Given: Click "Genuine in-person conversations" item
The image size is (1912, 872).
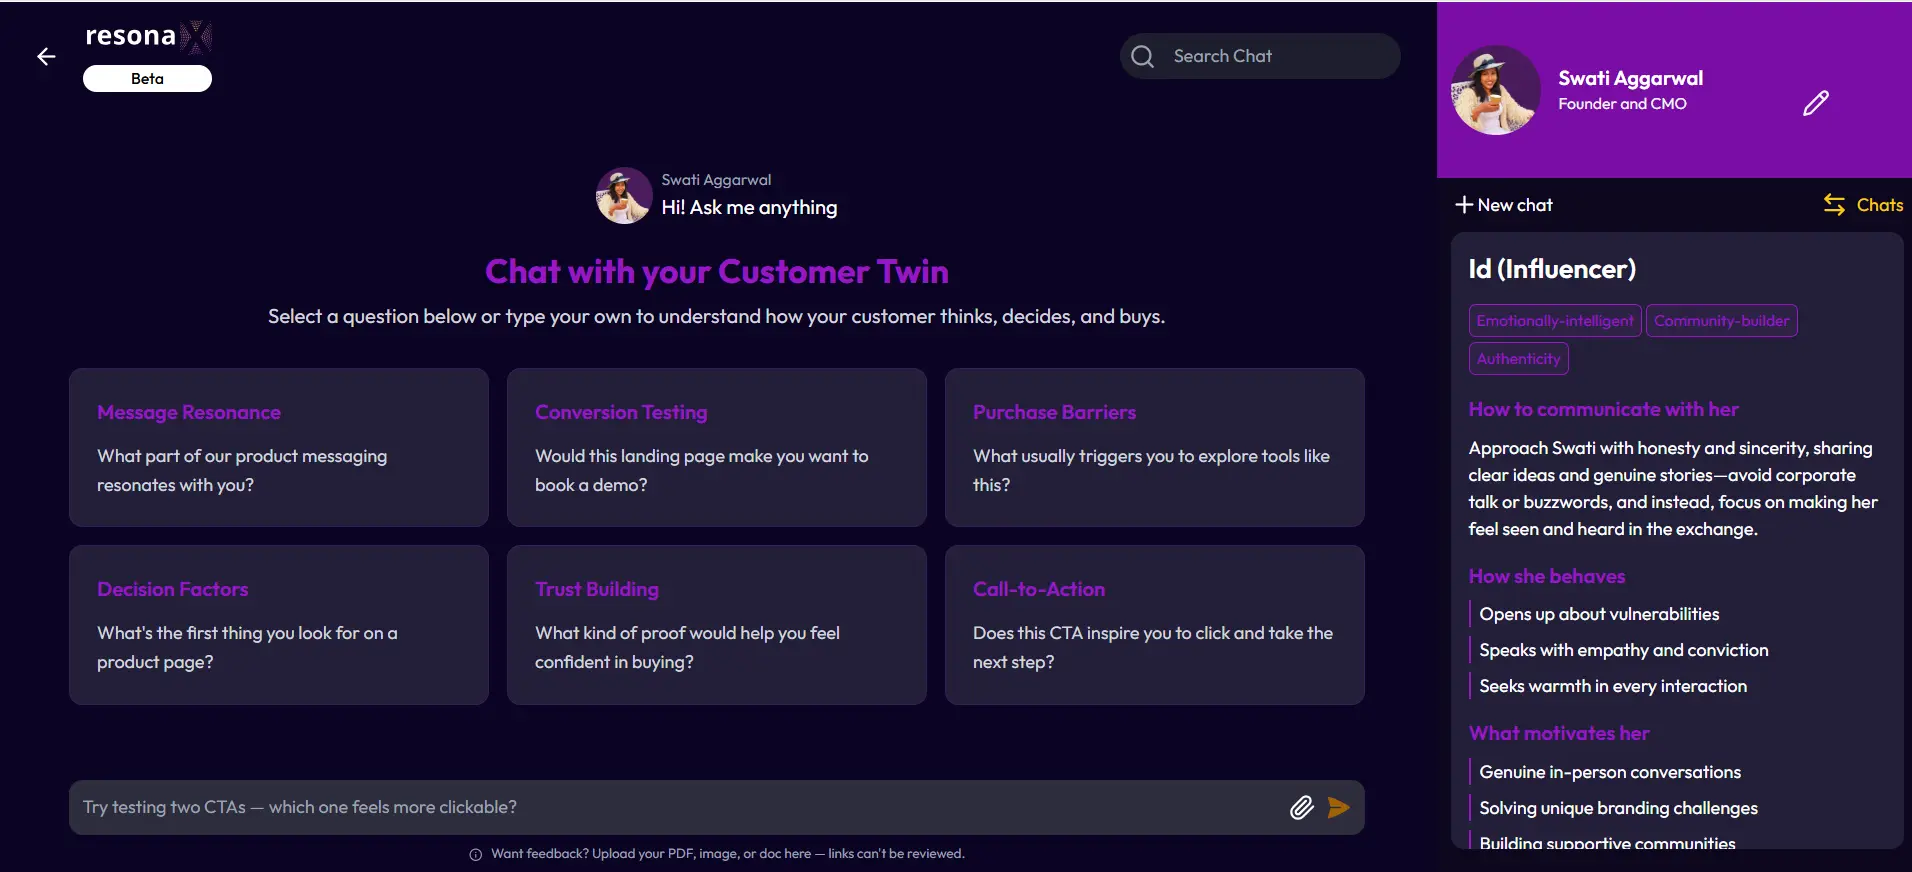Looking at the screenshot, I should [1609, 772].
